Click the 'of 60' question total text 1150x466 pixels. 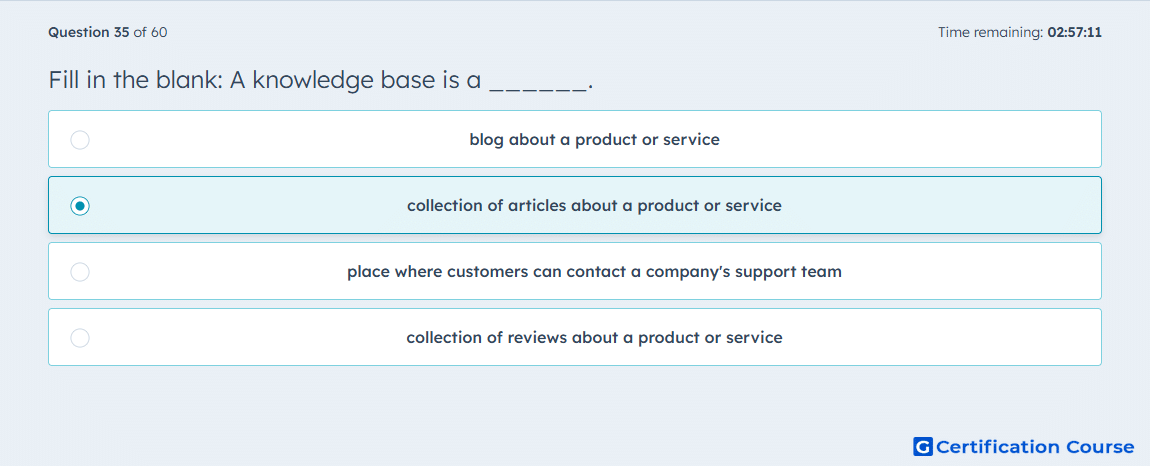coord(150,32)
